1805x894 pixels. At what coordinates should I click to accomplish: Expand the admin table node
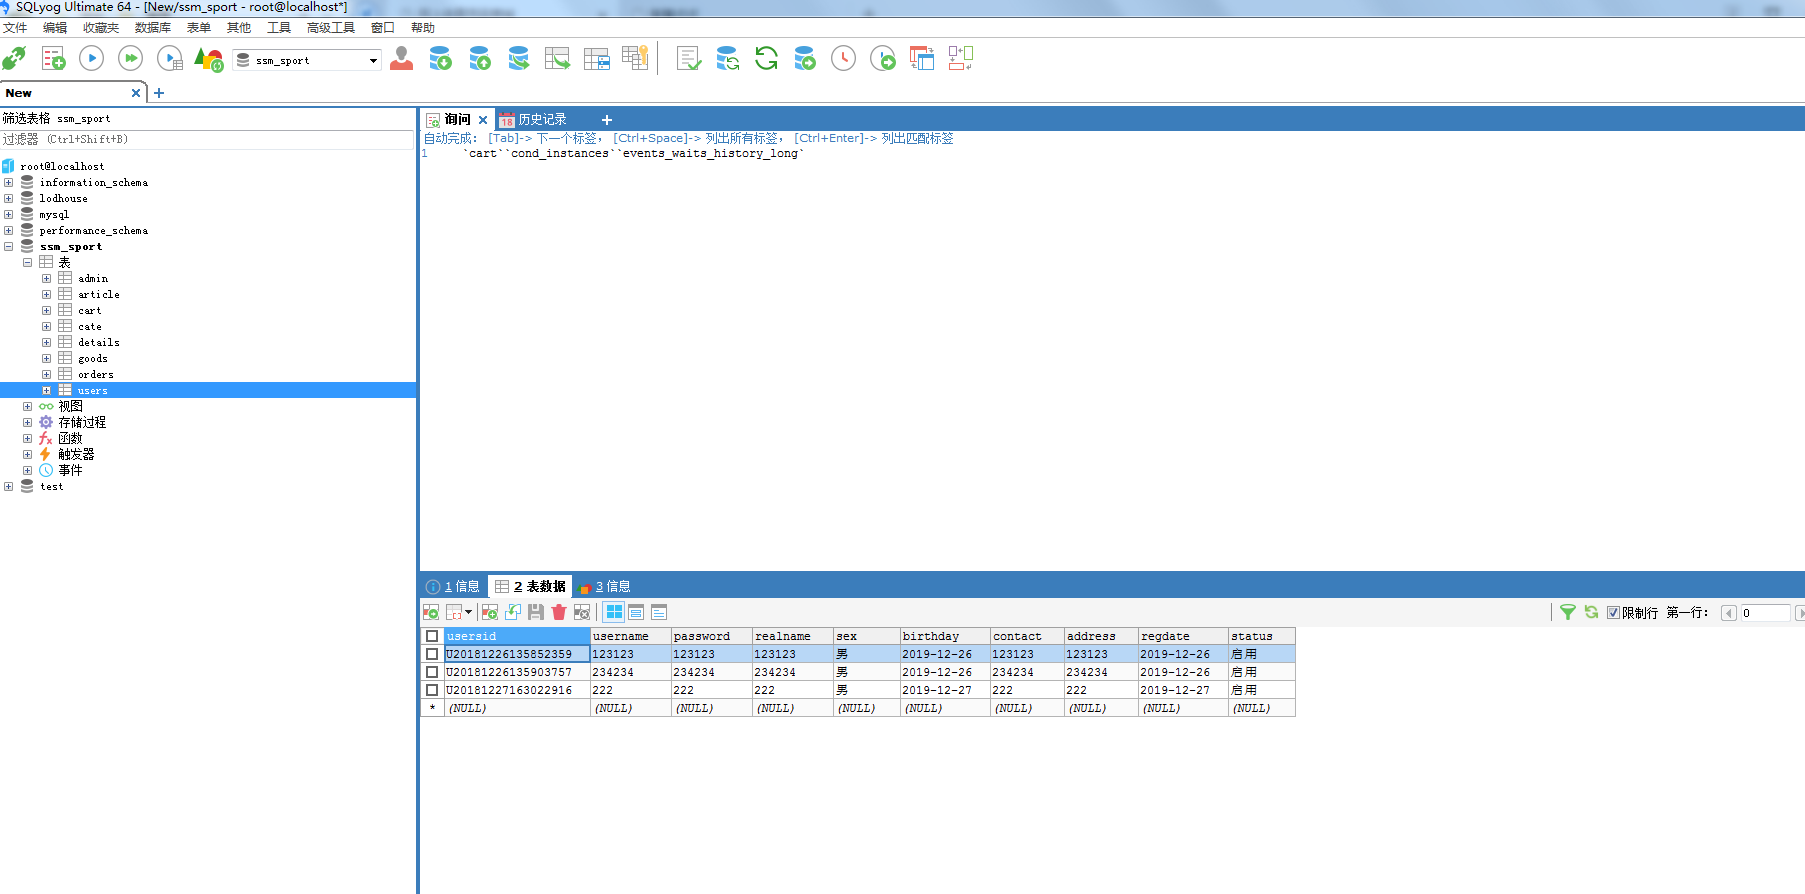46,278
